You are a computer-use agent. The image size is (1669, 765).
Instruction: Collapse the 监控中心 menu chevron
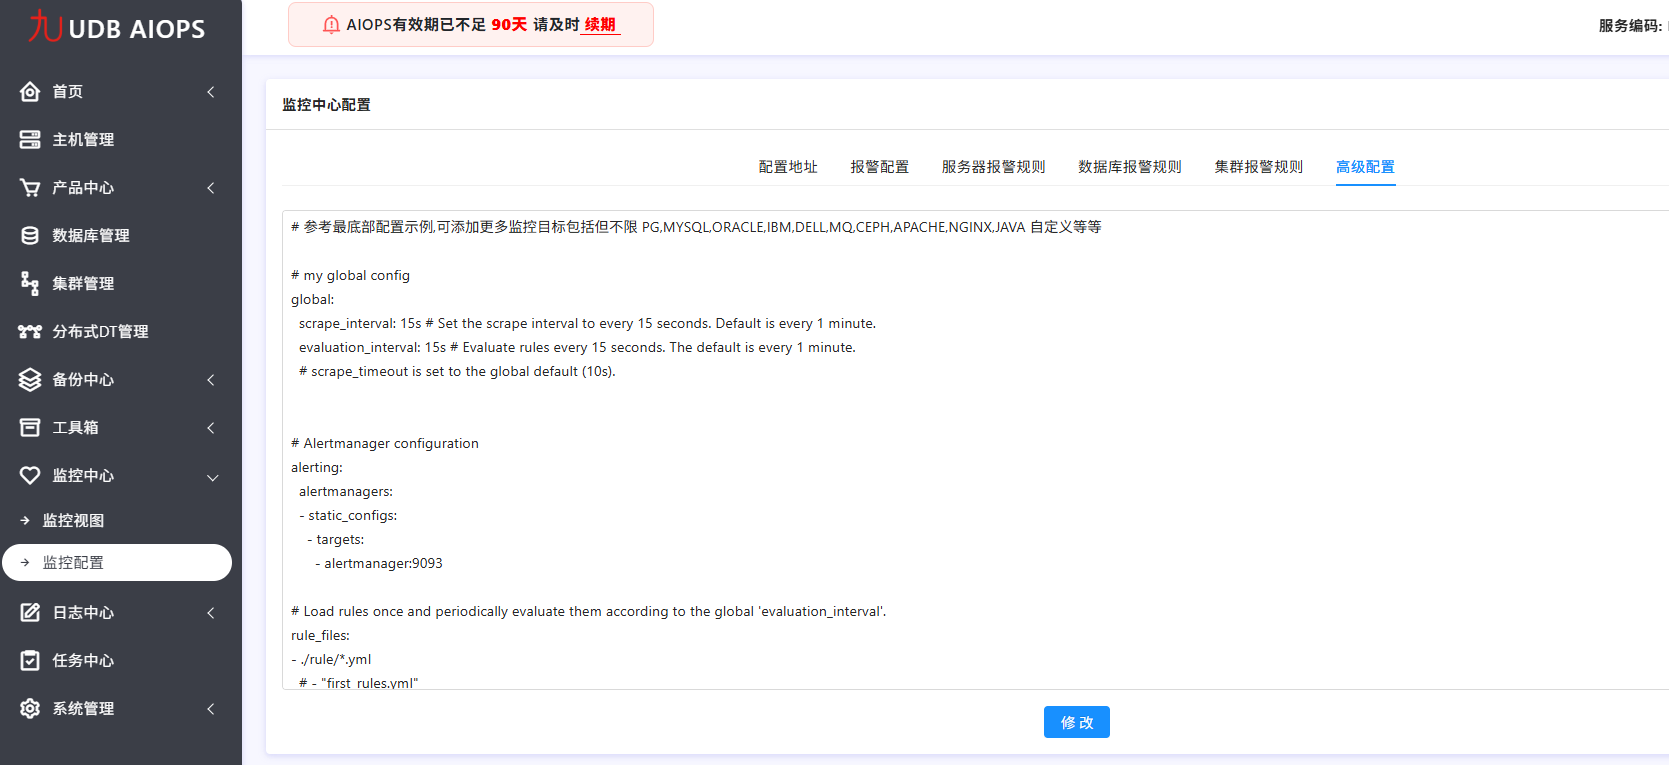[212, 477]
